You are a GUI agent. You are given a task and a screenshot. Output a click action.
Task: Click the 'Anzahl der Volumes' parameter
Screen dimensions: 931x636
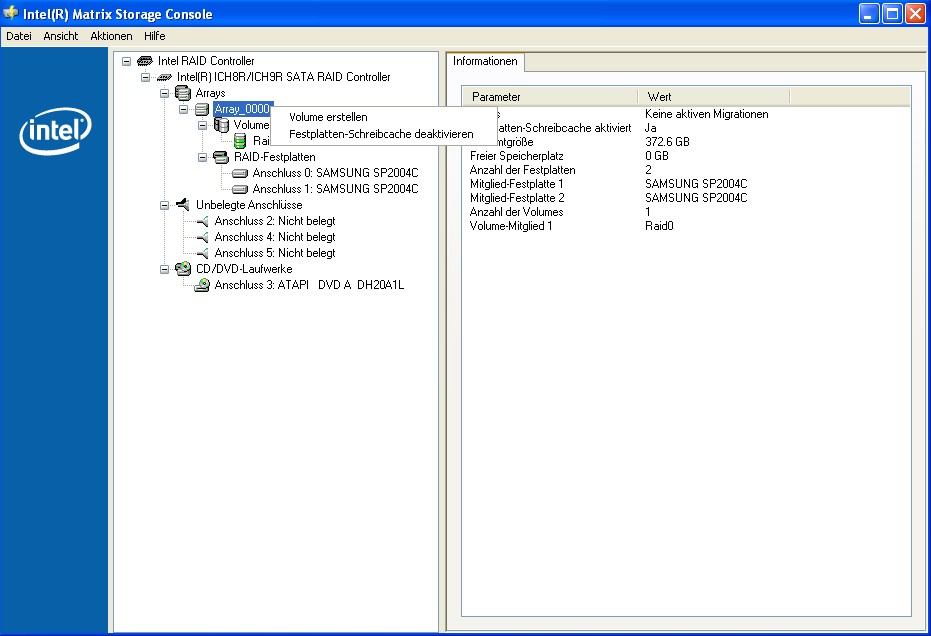click(x=517, y=211)
